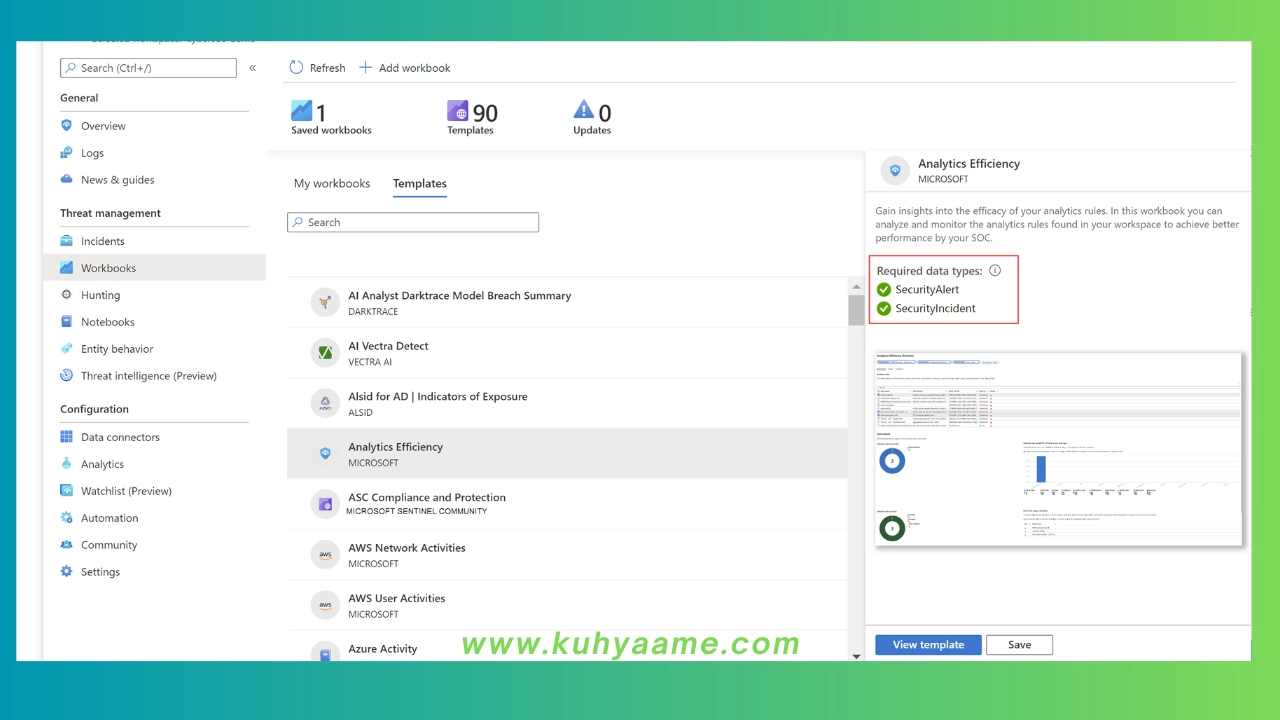The height and width of the screenshot is (720, 1280).
Task: Click the Logs icon in sidebar
Action: tap(67, 153)
